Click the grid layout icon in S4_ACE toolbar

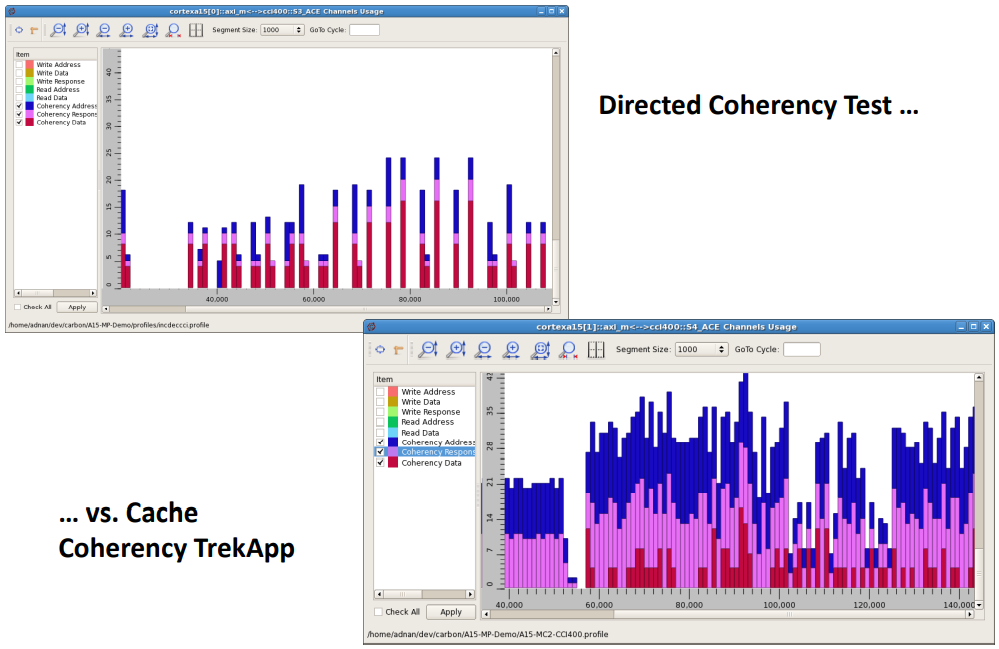[x=596, y=349]
